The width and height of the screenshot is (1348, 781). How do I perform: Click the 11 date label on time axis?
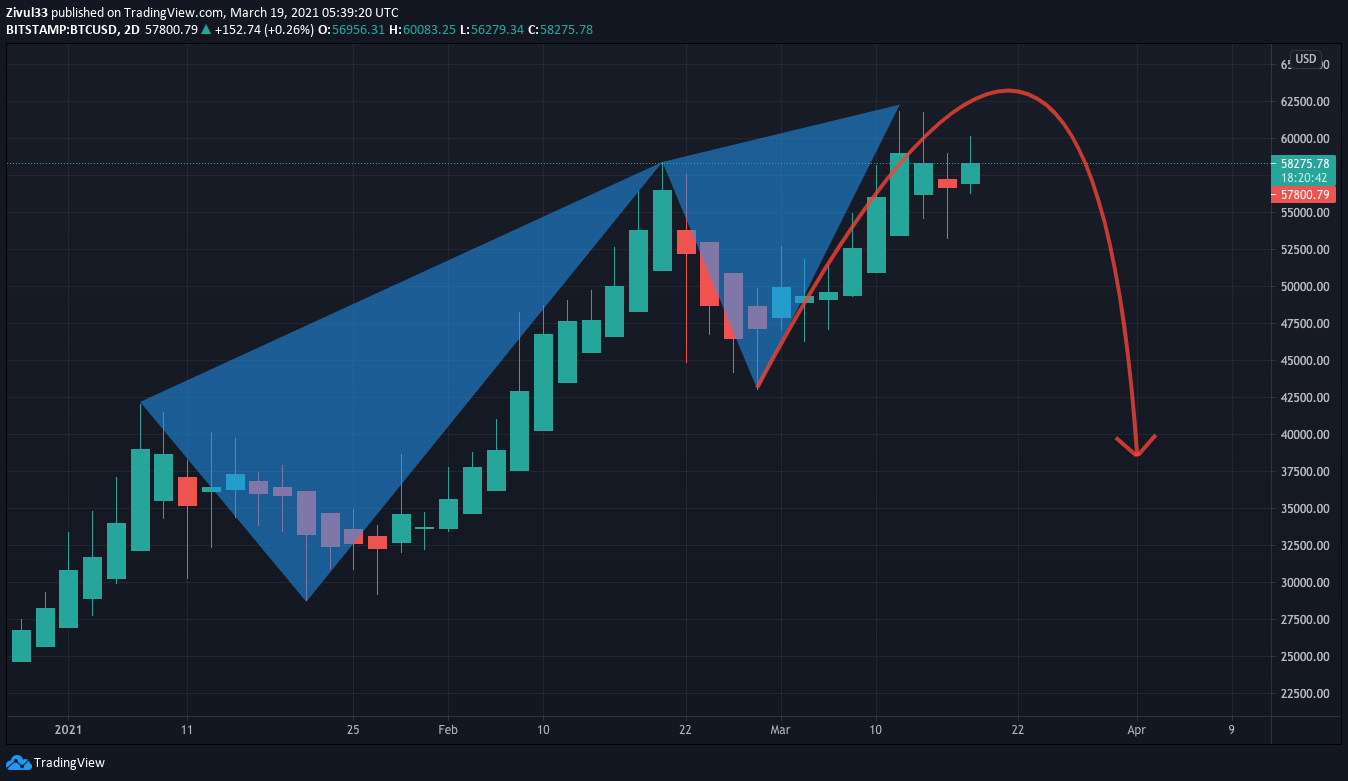pyautogui.click(x=187, y=730)
